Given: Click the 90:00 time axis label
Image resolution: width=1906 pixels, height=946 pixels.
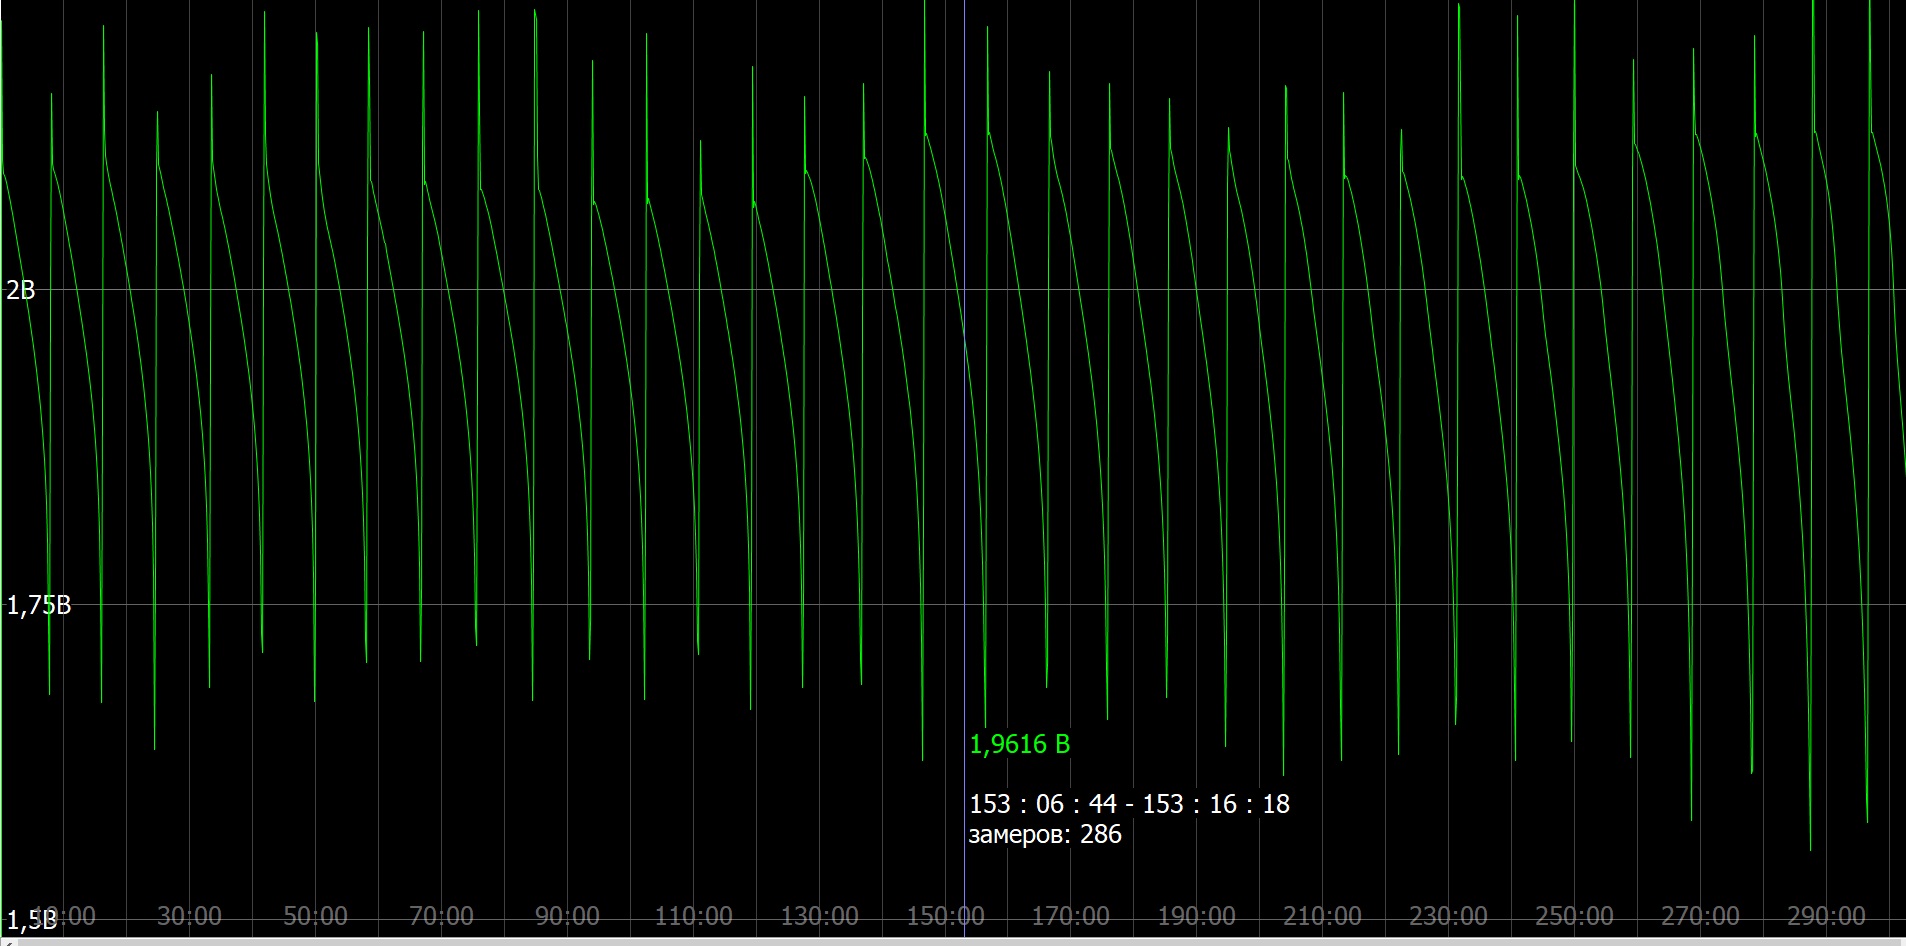Looking at the screenshot, I should pos(567,916).
